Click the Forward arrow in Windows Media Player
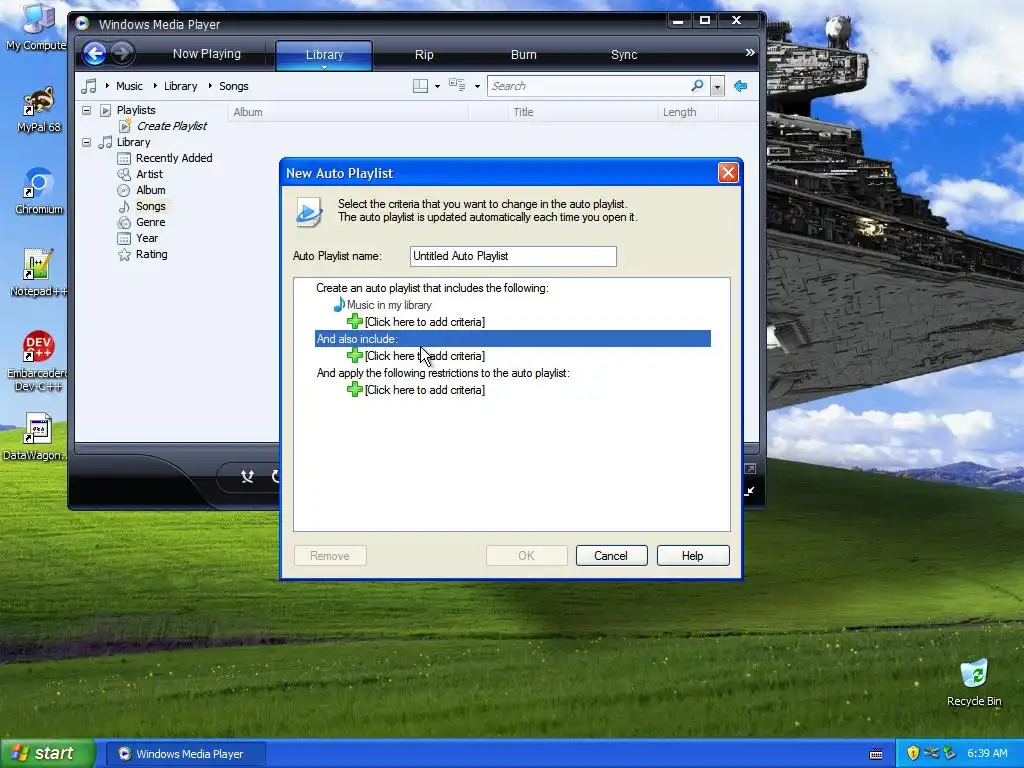The width and height of the screenshot is (1024, 768). [122, 54]
